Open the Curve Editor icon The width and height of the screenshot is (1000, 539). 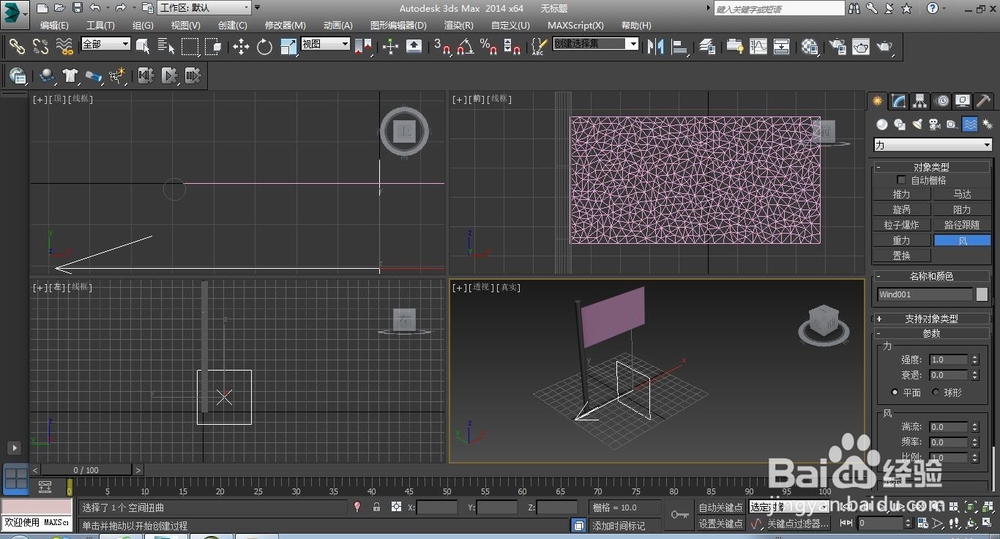(758, 46)
